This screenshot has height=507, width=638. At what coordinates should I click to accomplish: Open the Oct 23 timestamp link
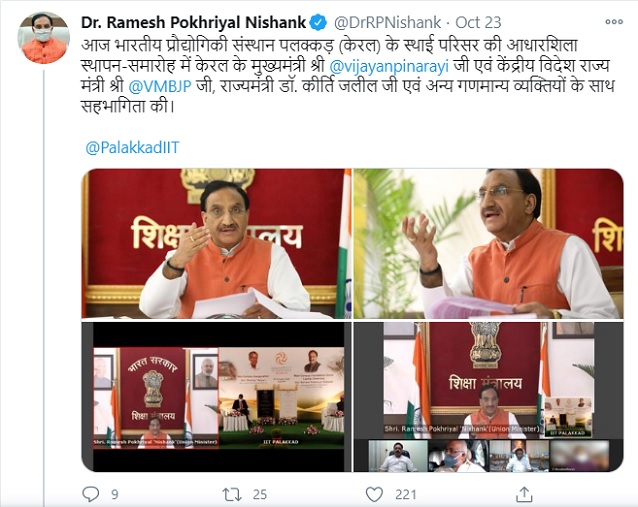pyautogui.click(x=478, y=22)
